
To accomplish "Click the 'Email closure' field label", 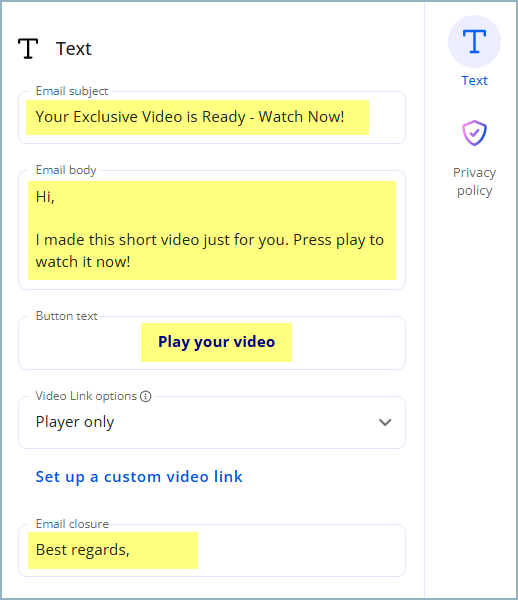I will pos(72,524).
